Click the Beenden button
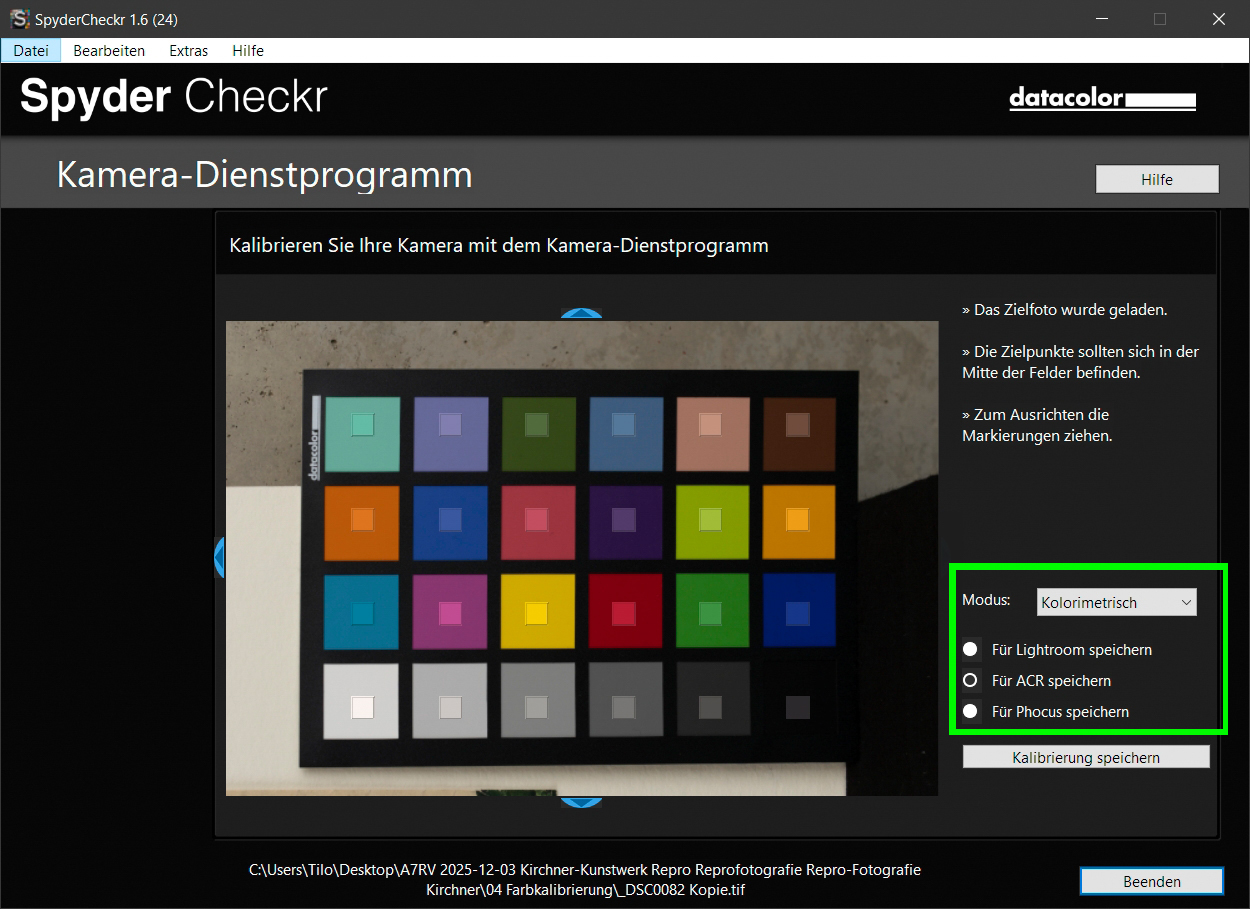1250x909 pixels. point(1151,881)
